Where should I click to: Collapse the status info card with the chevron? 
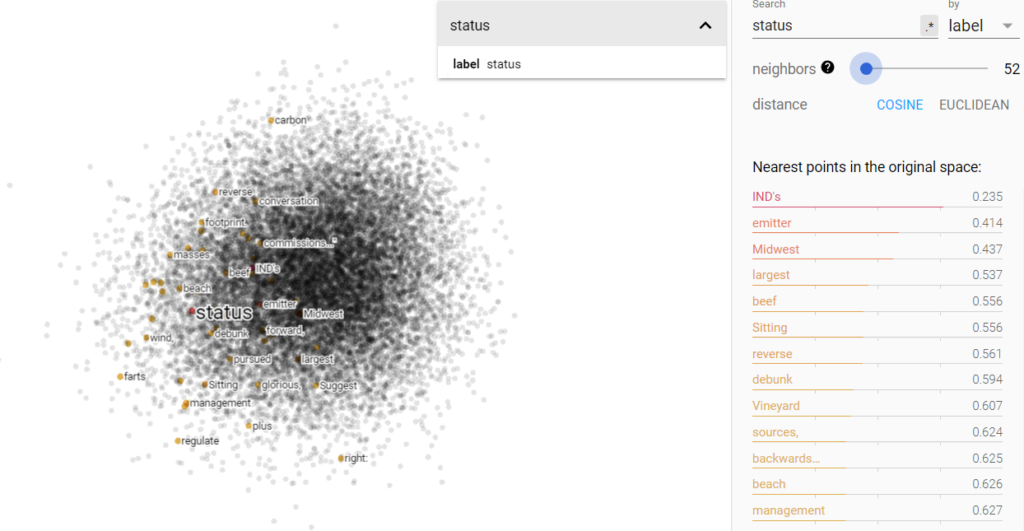pyautogui.click(x=705, y=26)
